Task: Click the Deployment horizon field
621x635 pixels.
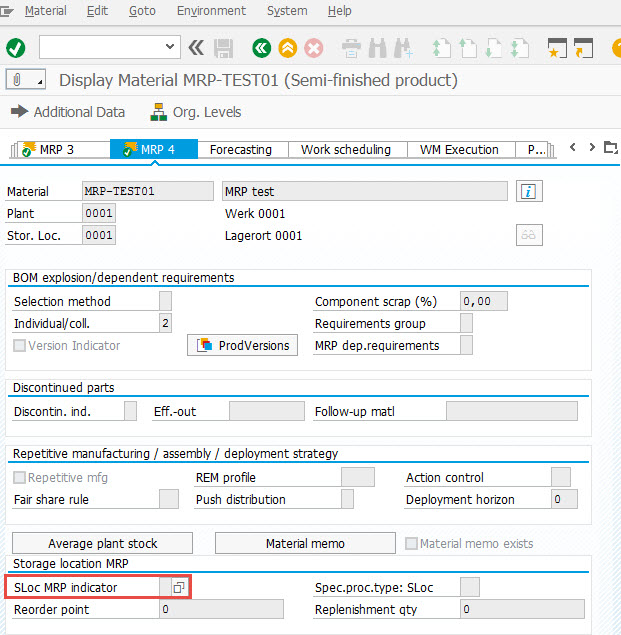Action: (x=564, y=499)
